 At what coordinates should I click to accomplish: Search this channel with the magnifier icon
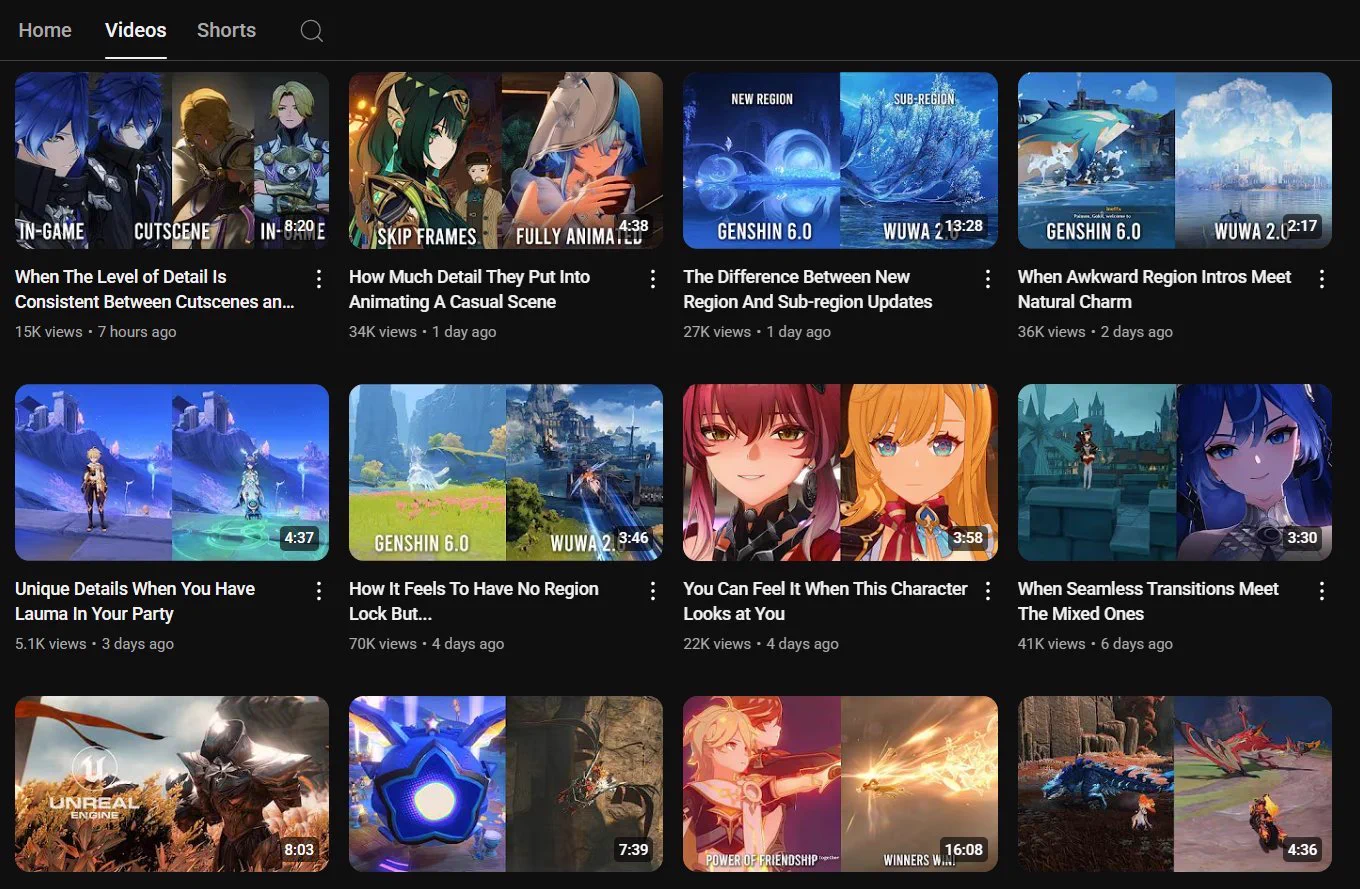pyautogui.click(x=312, y=31)
